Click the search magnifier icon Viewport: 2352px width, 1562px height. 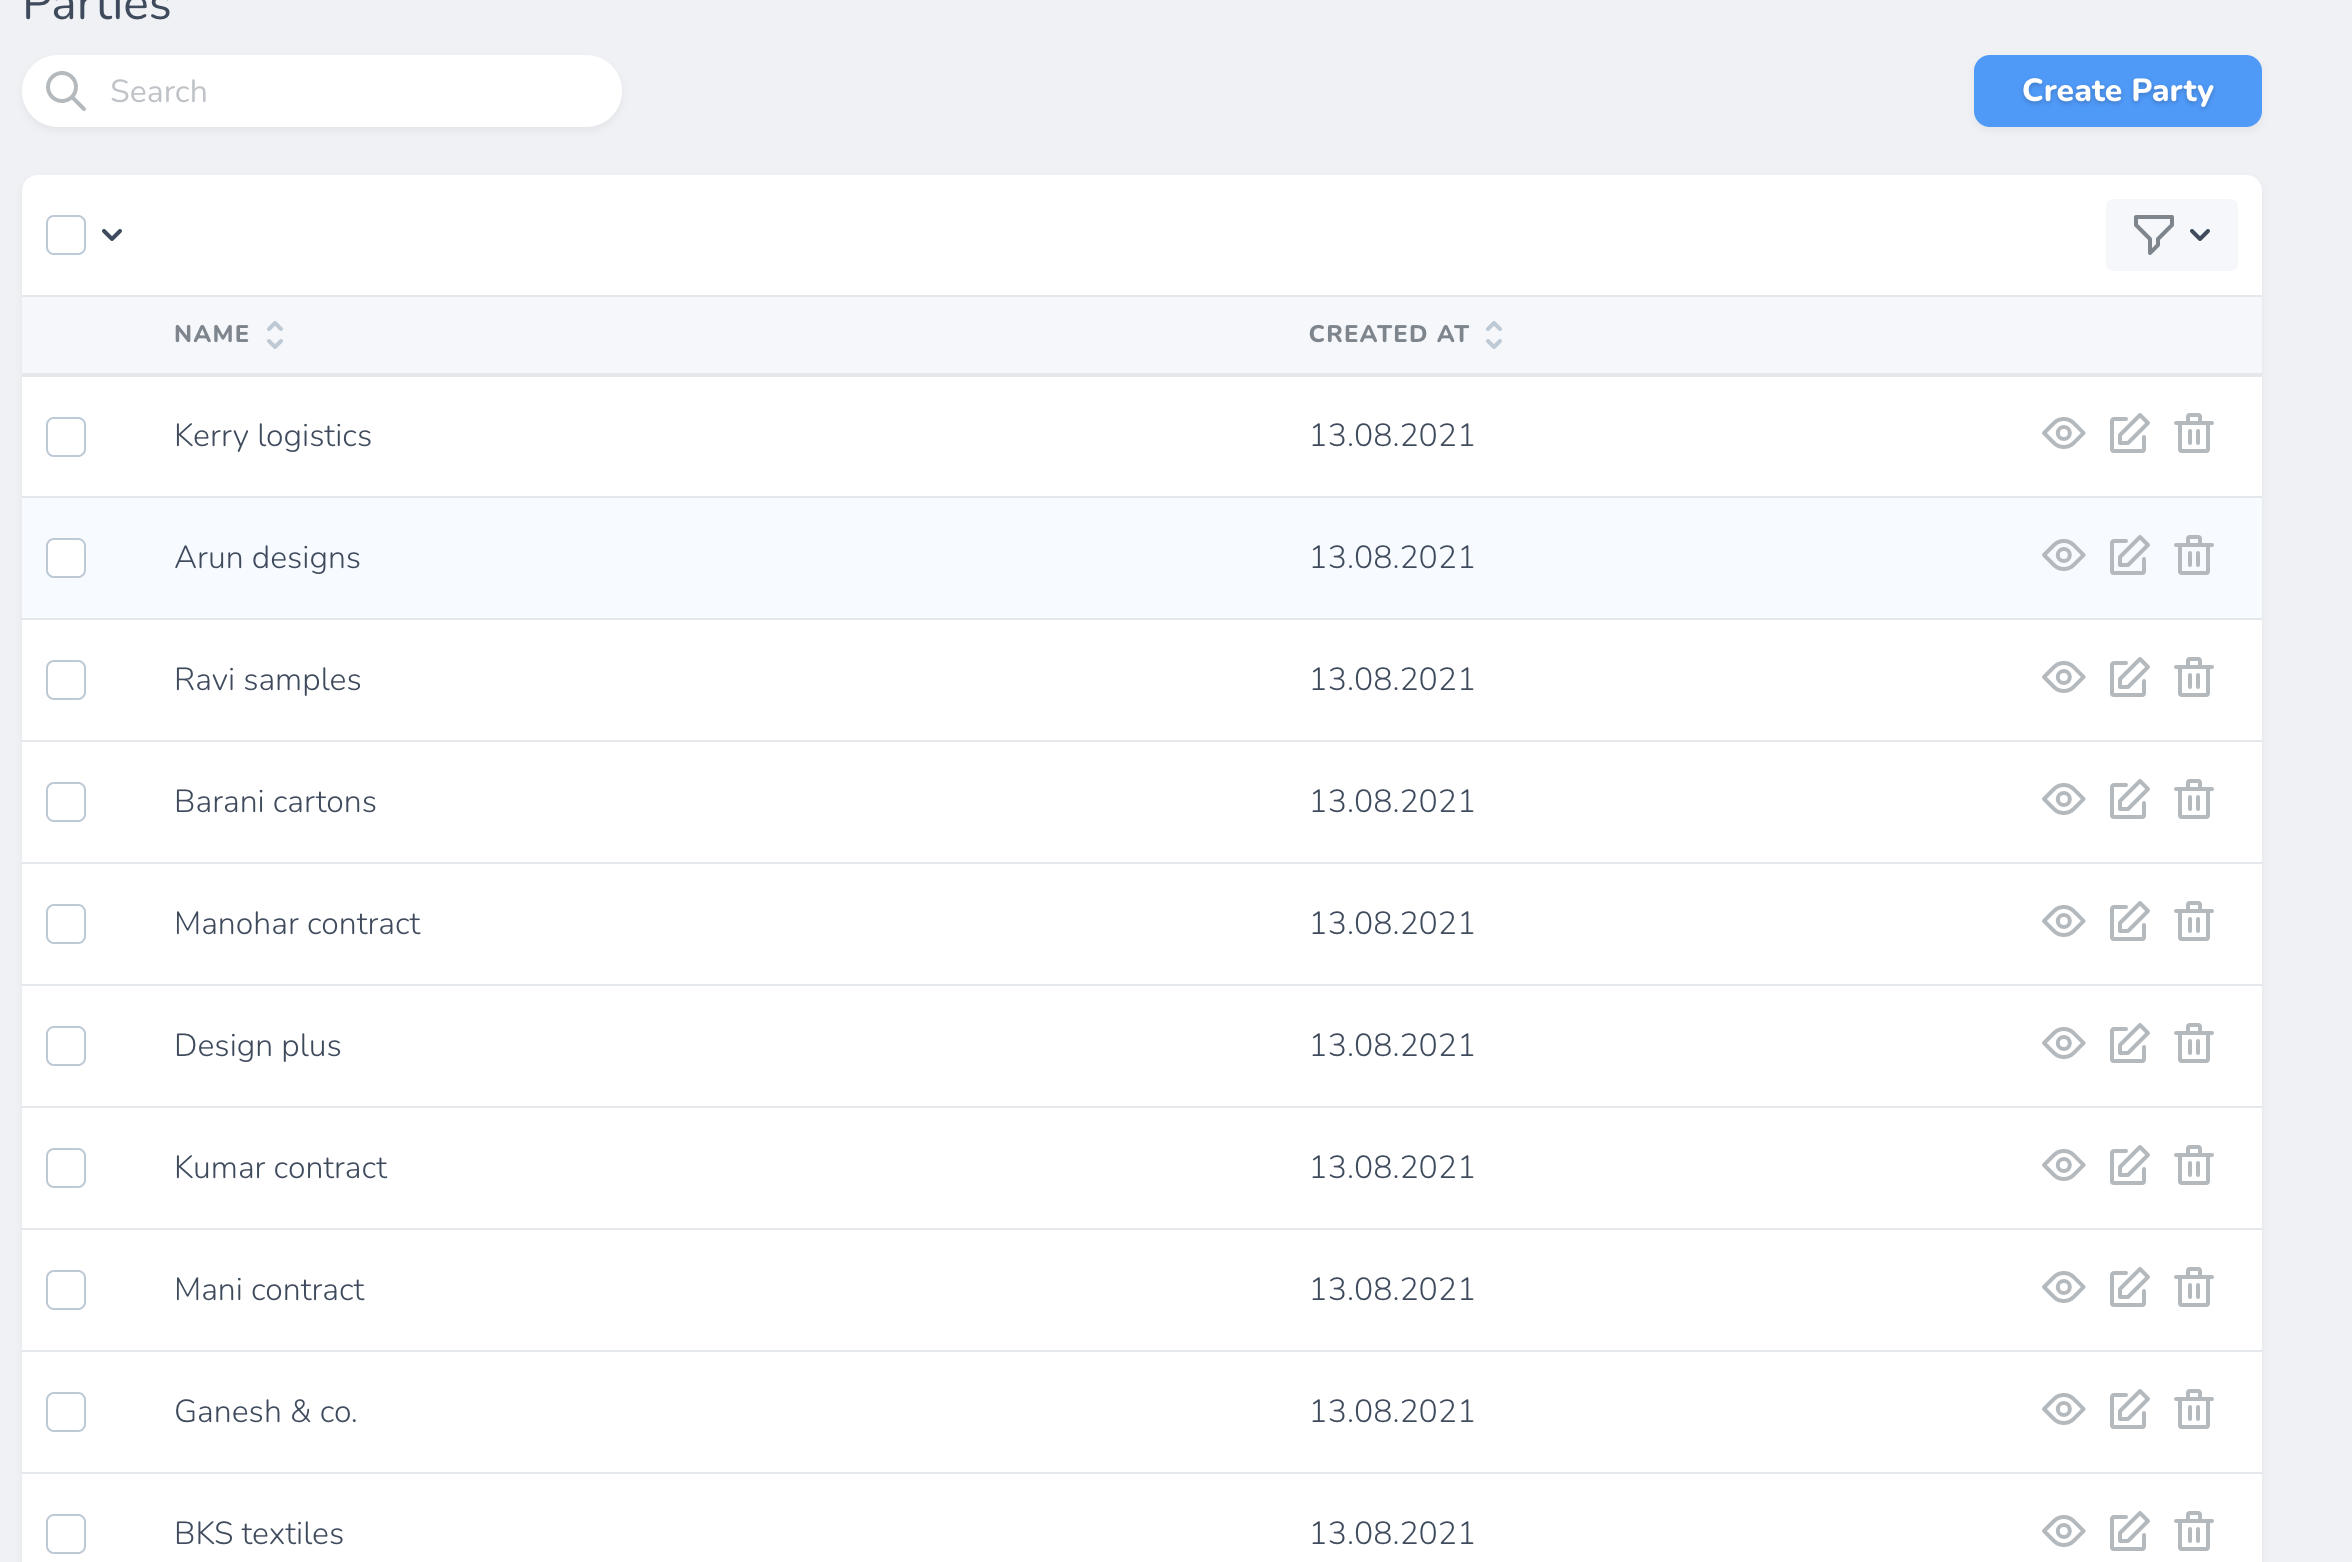[x=66, y=91]
